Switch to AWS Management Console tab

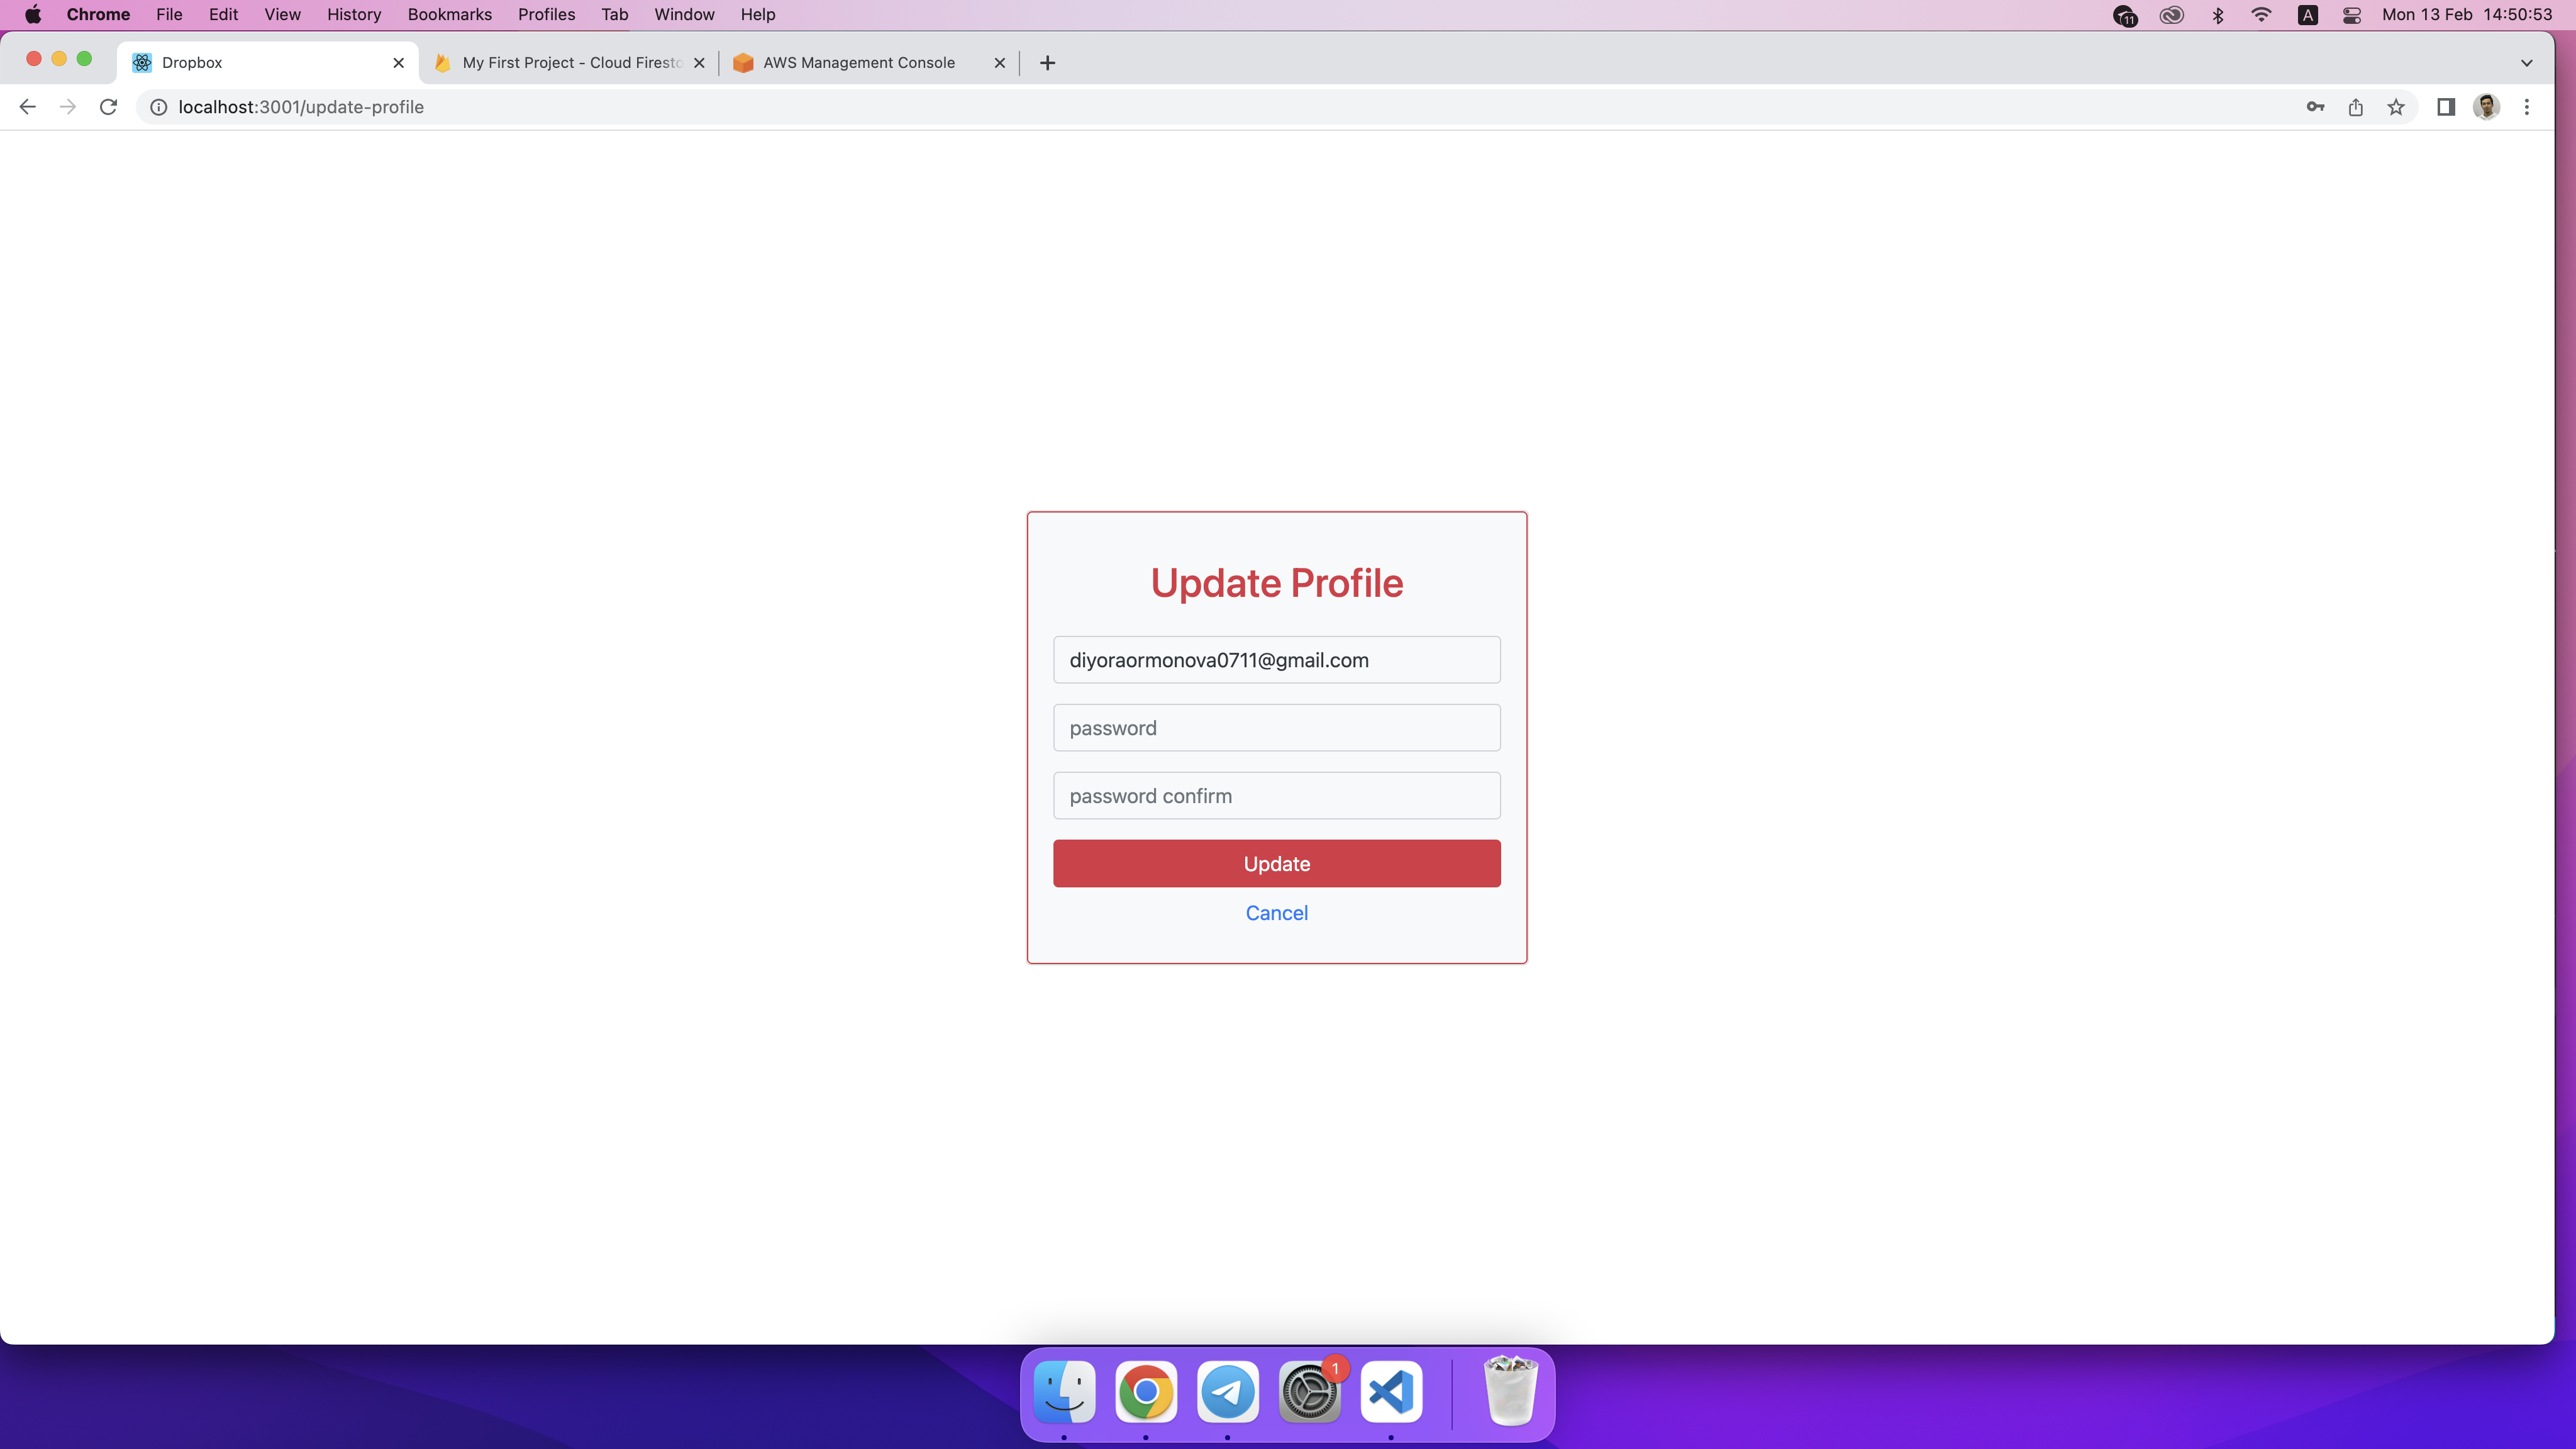pyautogui.click(x=858, y=63)
